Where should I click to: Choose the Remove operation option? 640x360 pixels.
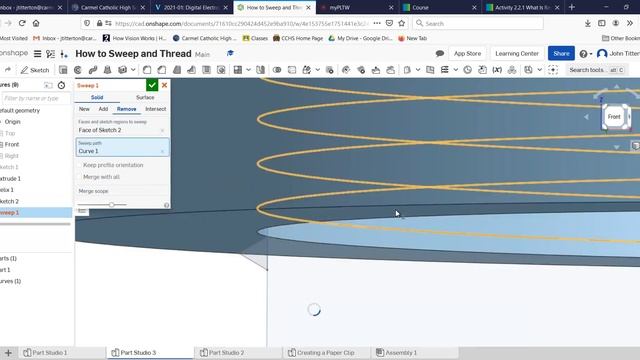pyautogui.click(x=127, y=109)
